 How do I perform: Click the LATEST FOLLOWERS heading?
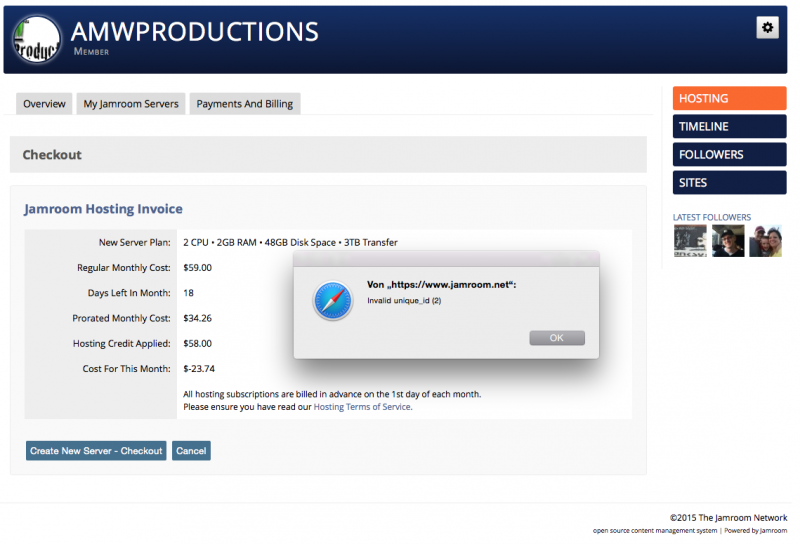click(x=712, y=217)
